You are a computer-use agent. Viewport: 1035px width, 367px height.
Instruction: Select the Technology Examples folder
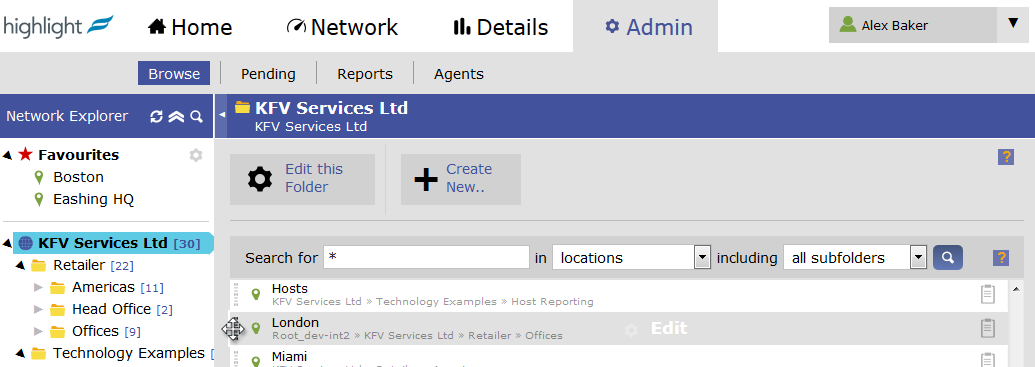coord(129,353)
